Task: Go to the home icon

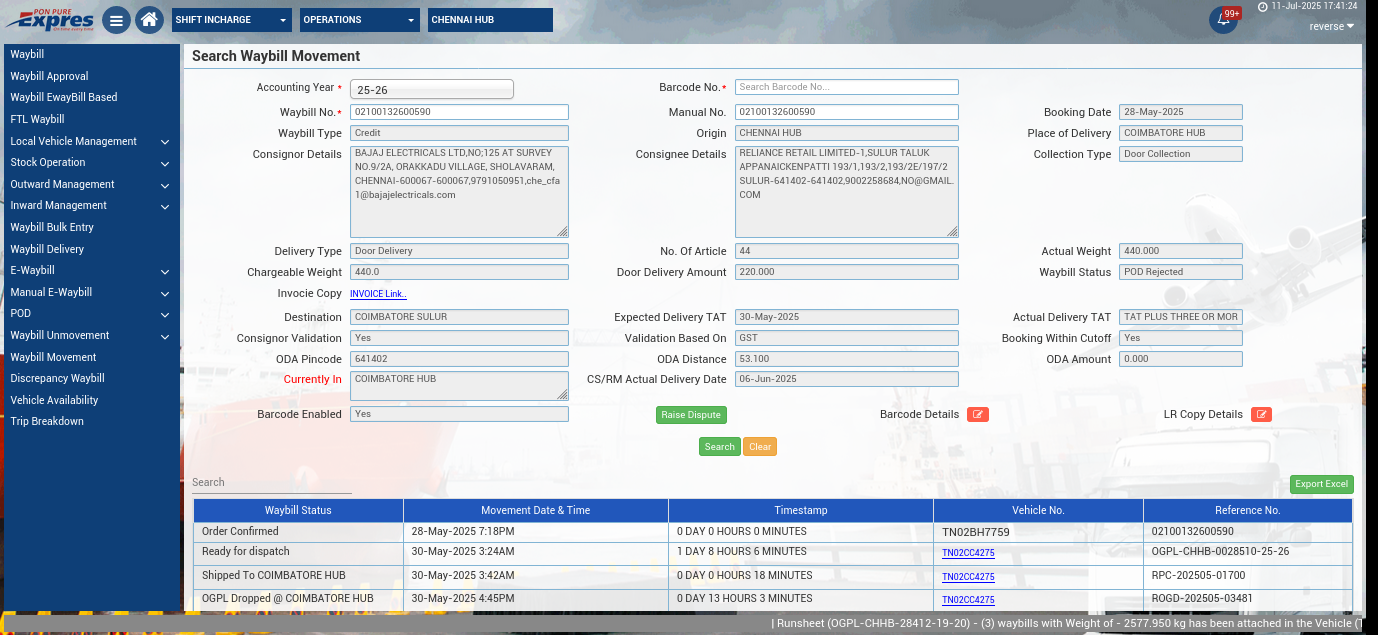Action: click(149, 20)
